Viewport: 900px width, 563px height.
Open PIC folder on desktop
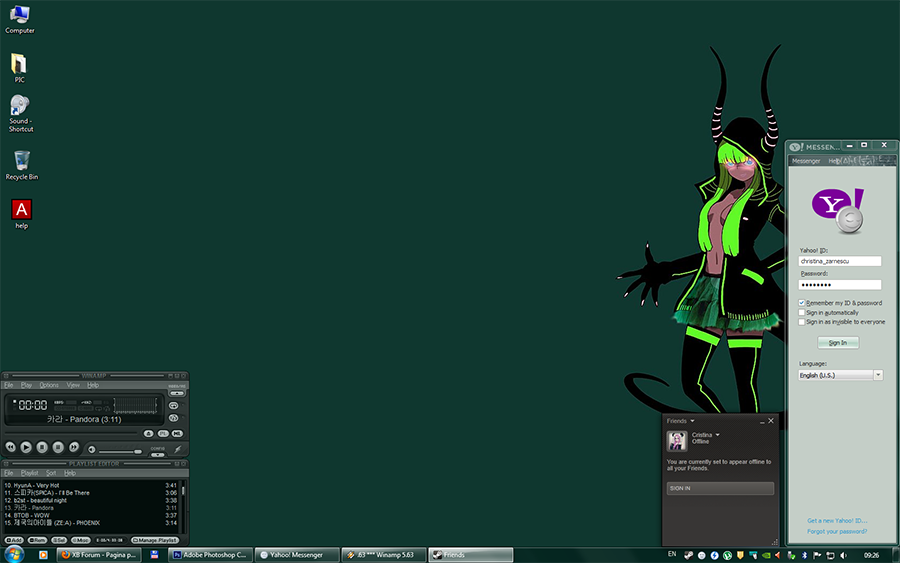[19, 68]
